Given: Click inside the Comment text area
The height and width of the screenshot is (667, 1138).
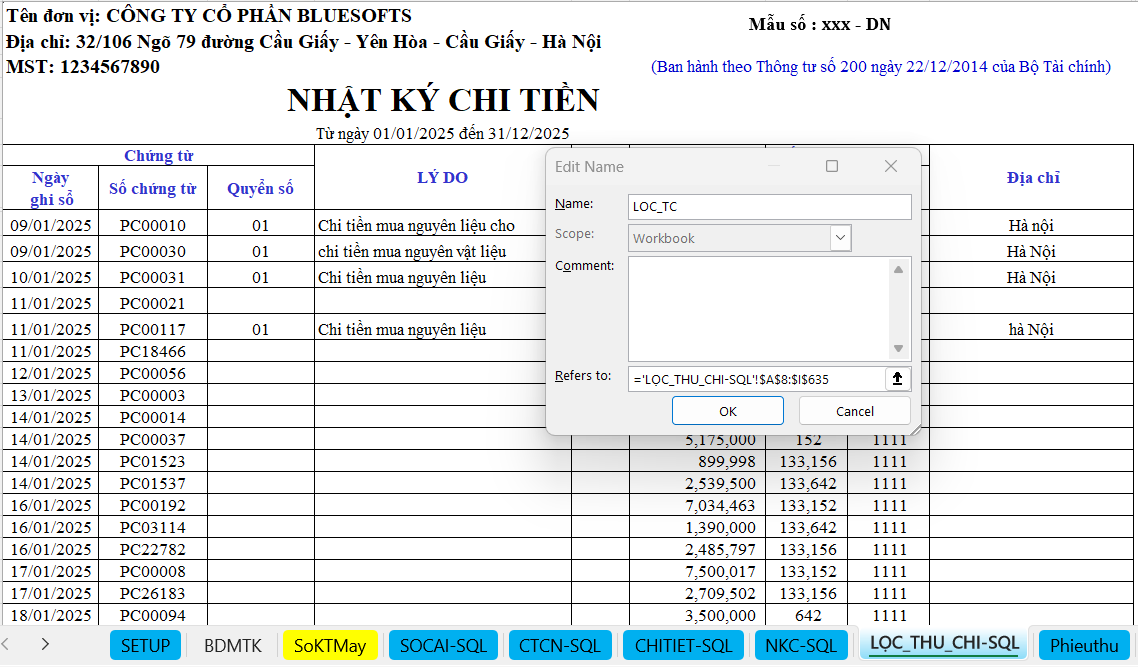Looking at the screenshot, I should (x=757, y=308).
